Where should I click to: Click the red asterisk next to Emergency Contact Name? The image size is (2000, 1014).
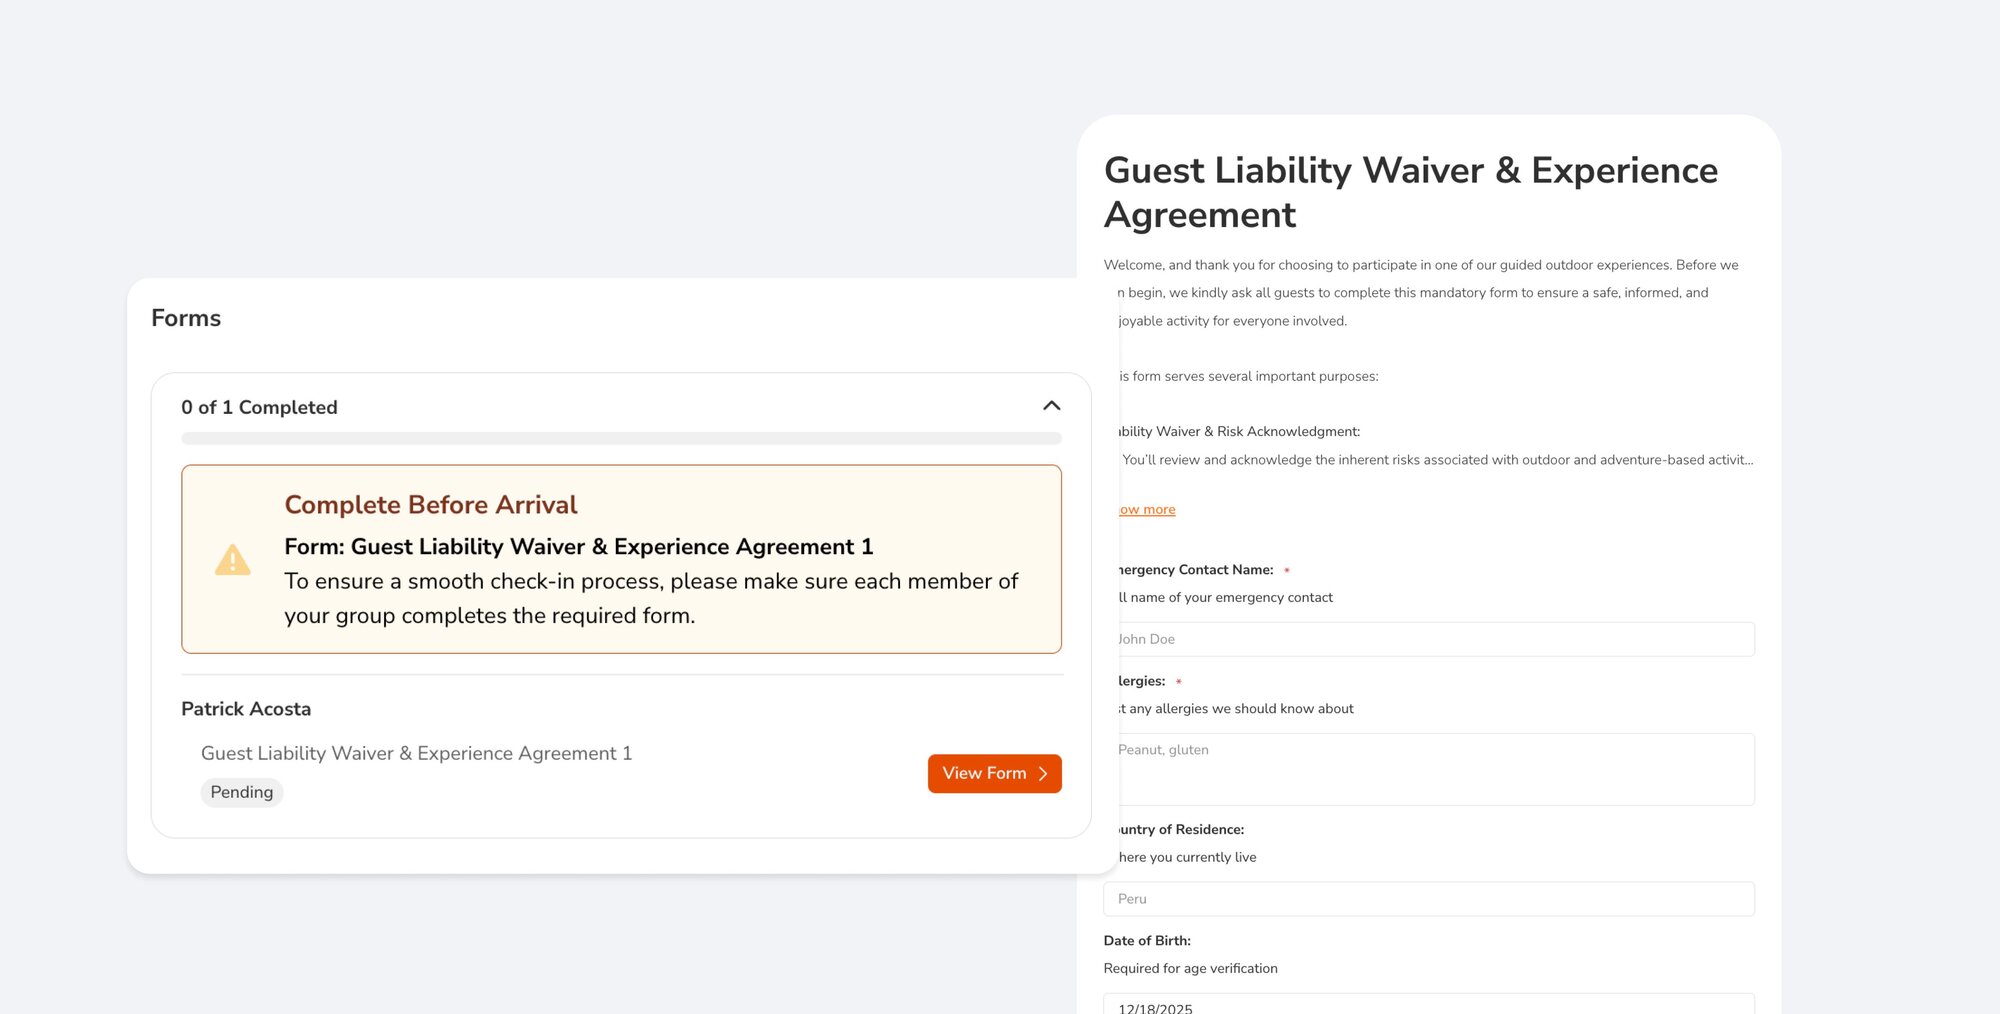1287,569
